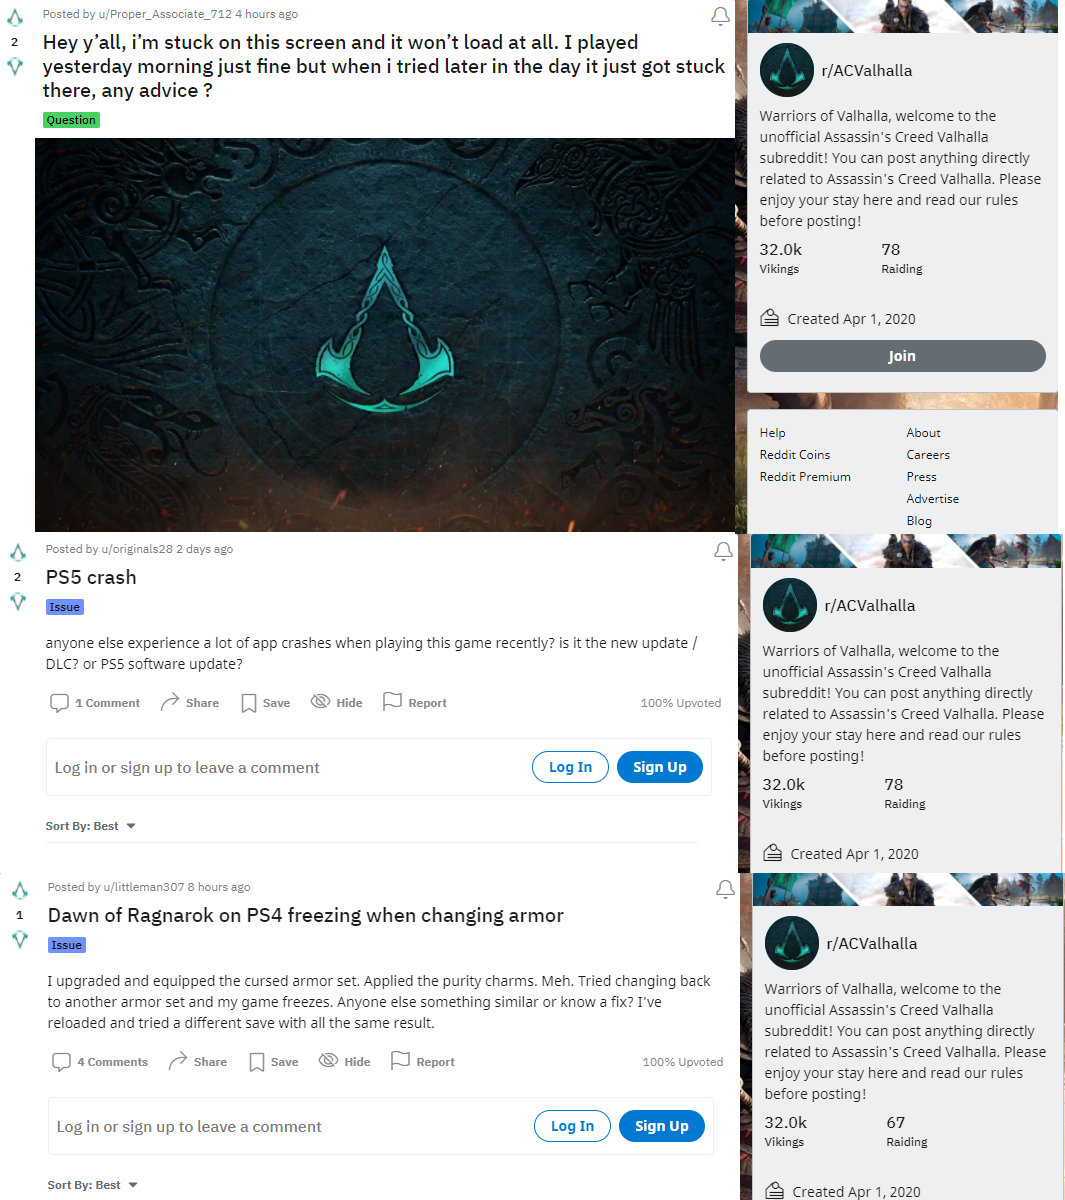Open the Assassin's Creed loading screen image
Image resolution: width=1065 pixels, height=1200 pixels.
385,335
